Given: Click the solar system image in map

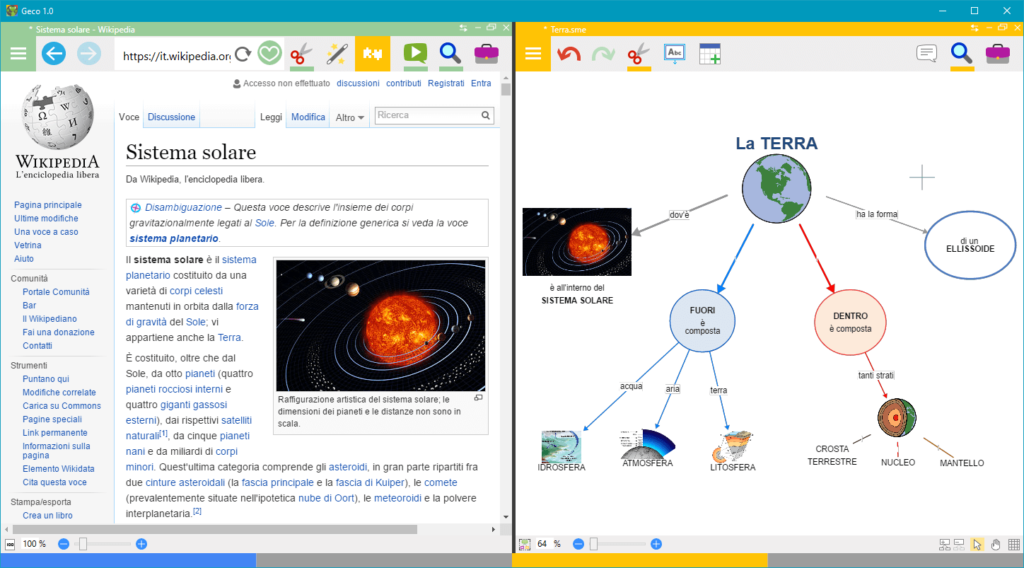Looking at the screenshot, I should [x=577, y=242].
